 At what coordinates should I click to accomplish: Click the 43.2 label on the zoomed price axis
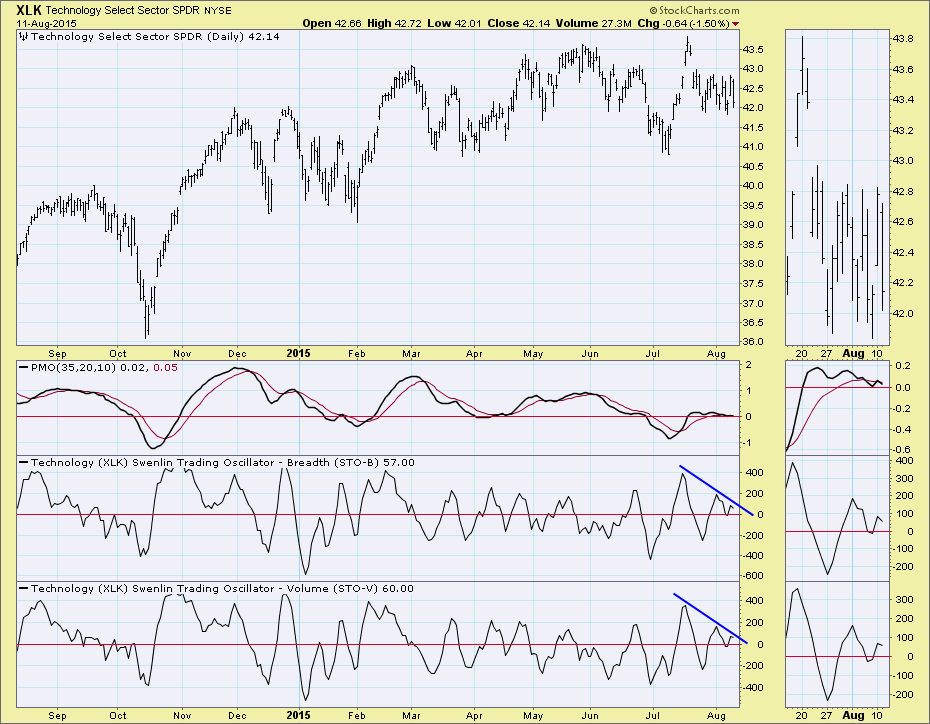pos(903,130)
